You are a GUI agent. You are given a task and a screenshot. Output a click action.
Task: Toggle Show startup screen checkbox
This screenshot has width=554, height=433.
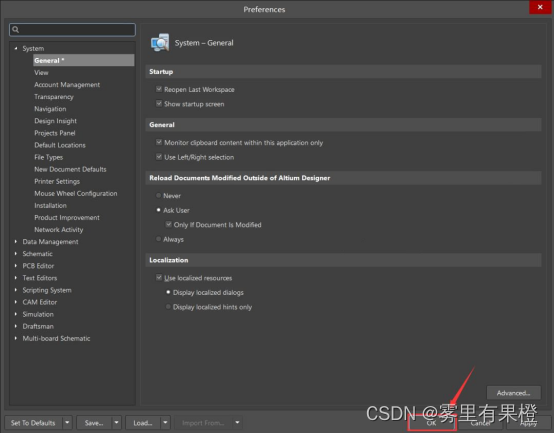point(159,104)
